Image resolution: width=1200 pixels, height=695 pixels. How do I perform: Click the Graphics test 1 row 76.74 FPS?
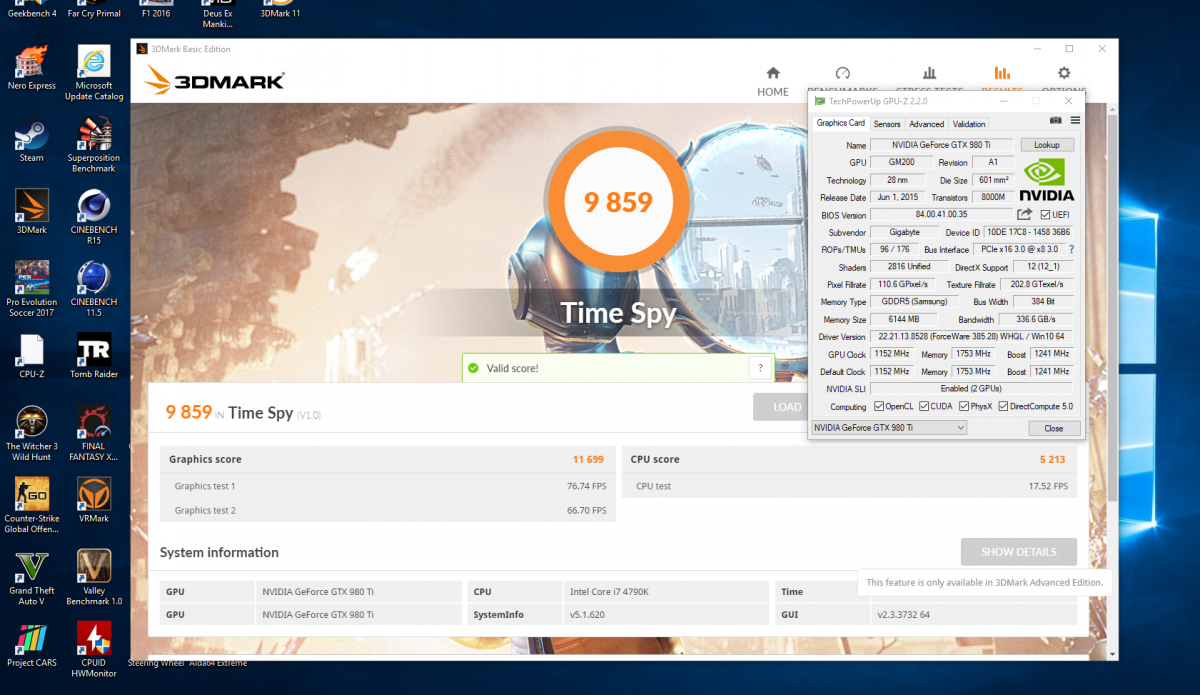tap(388, 486)
